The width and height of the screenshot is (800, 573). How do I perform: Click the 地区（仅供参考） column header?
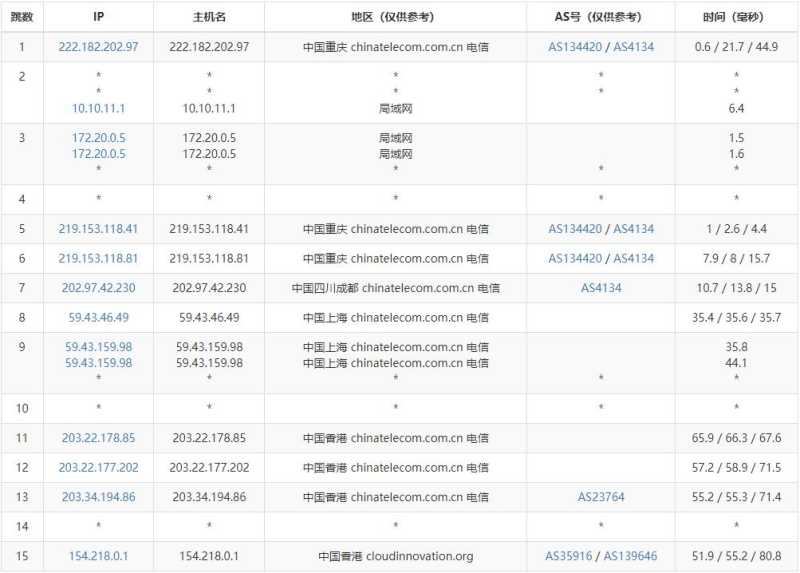[x=395, y=17]
